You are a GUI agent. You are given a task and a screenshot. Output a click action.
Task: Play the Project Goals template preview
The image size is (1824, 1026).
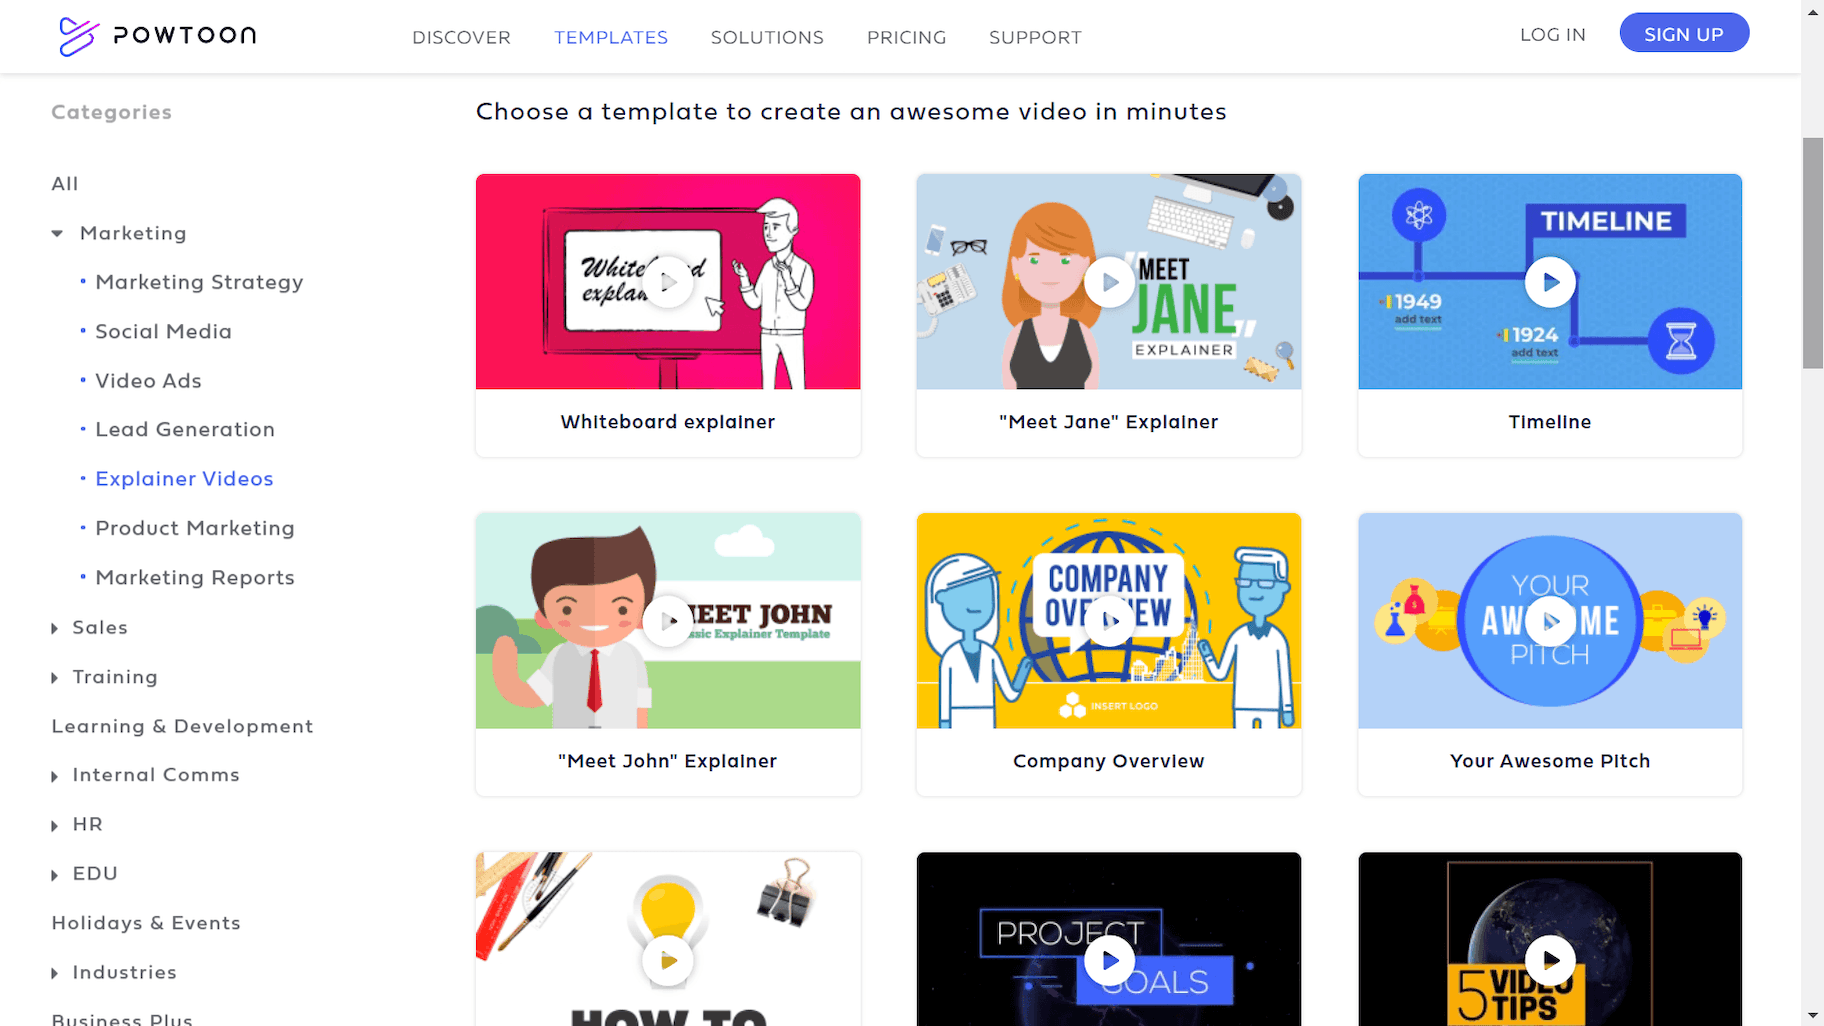1109,961
